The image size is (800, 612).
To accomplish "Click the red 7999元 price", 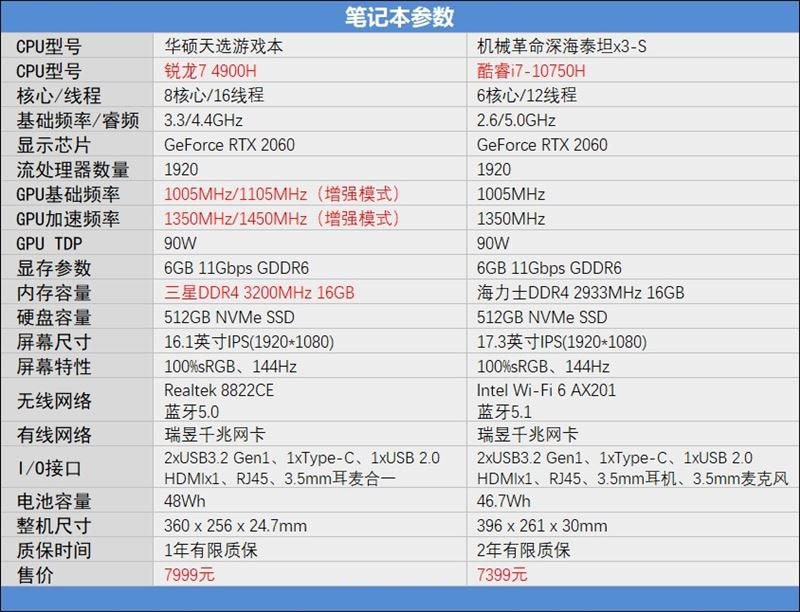I will click(x=189, y=575).
